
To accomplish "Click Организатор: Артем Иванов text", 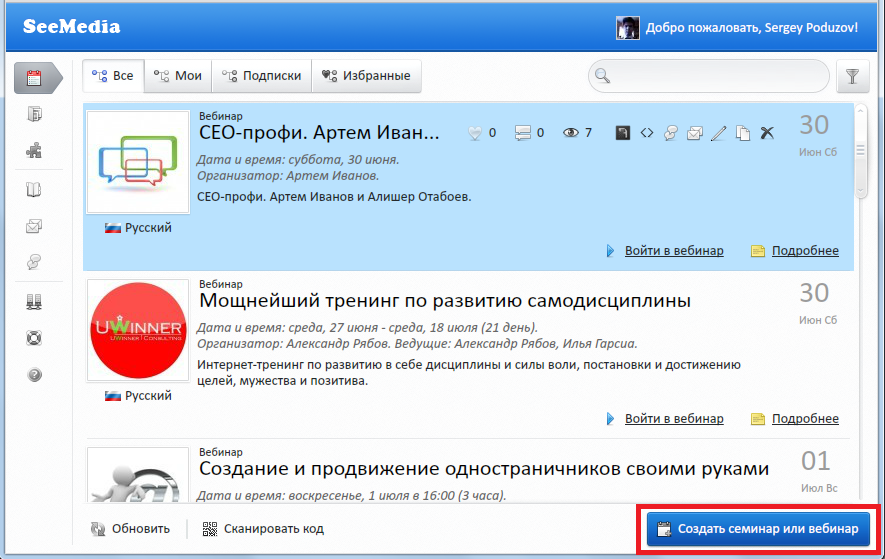I will [x=288, y=176].
